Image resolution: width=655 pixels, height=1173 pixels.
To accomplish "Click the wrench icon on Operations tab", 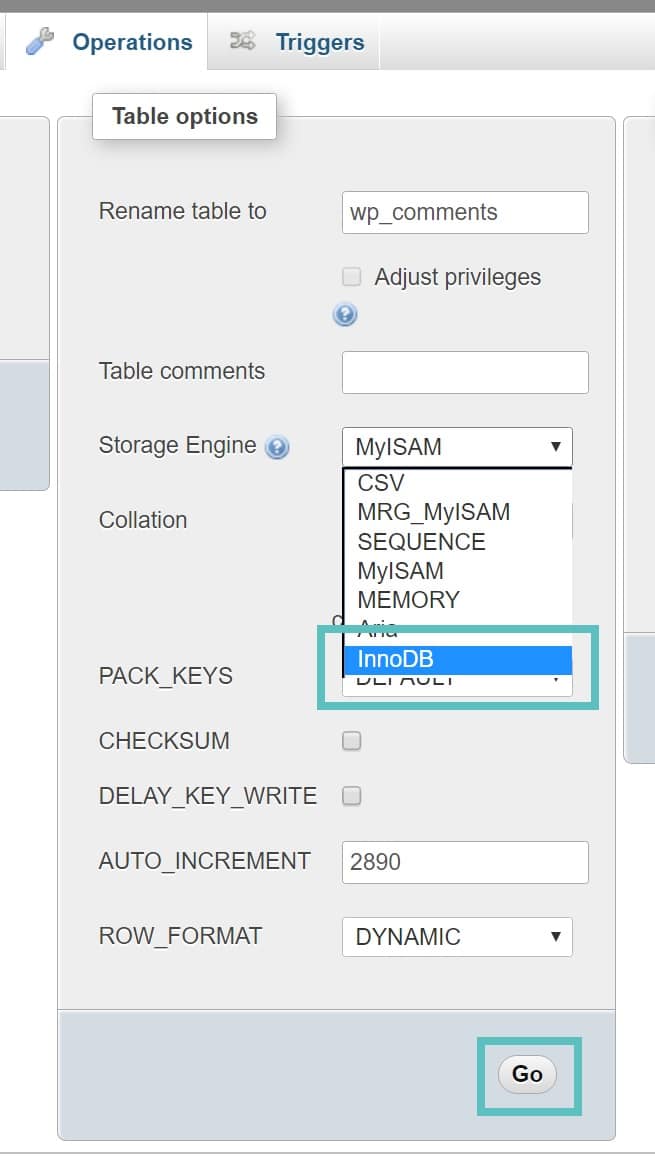I will [38, 41].
